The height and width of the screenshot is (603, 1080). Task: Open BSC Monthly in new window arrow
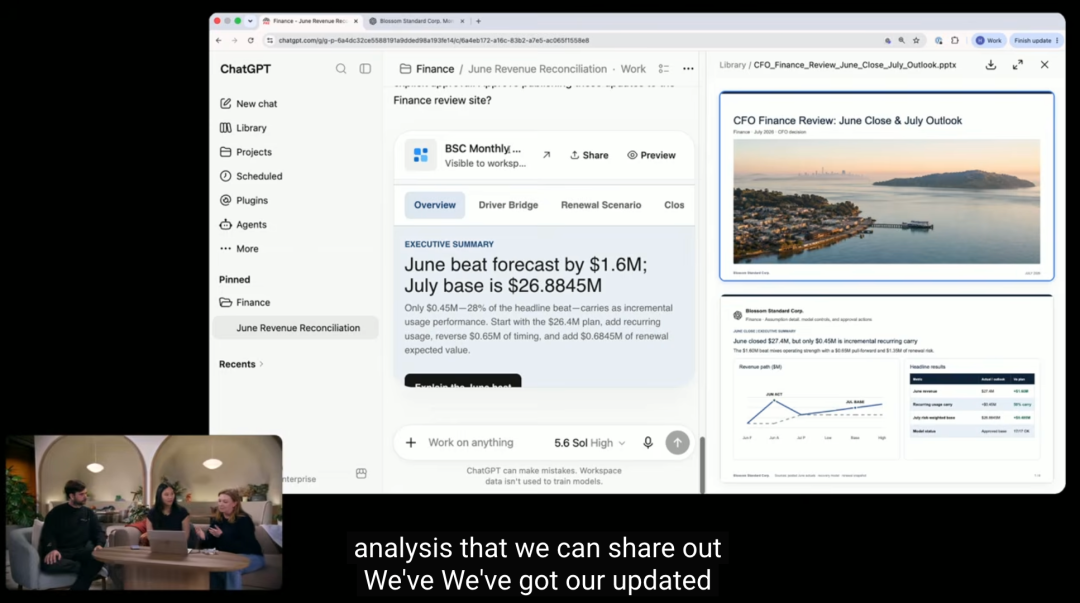tap(546, 155)
